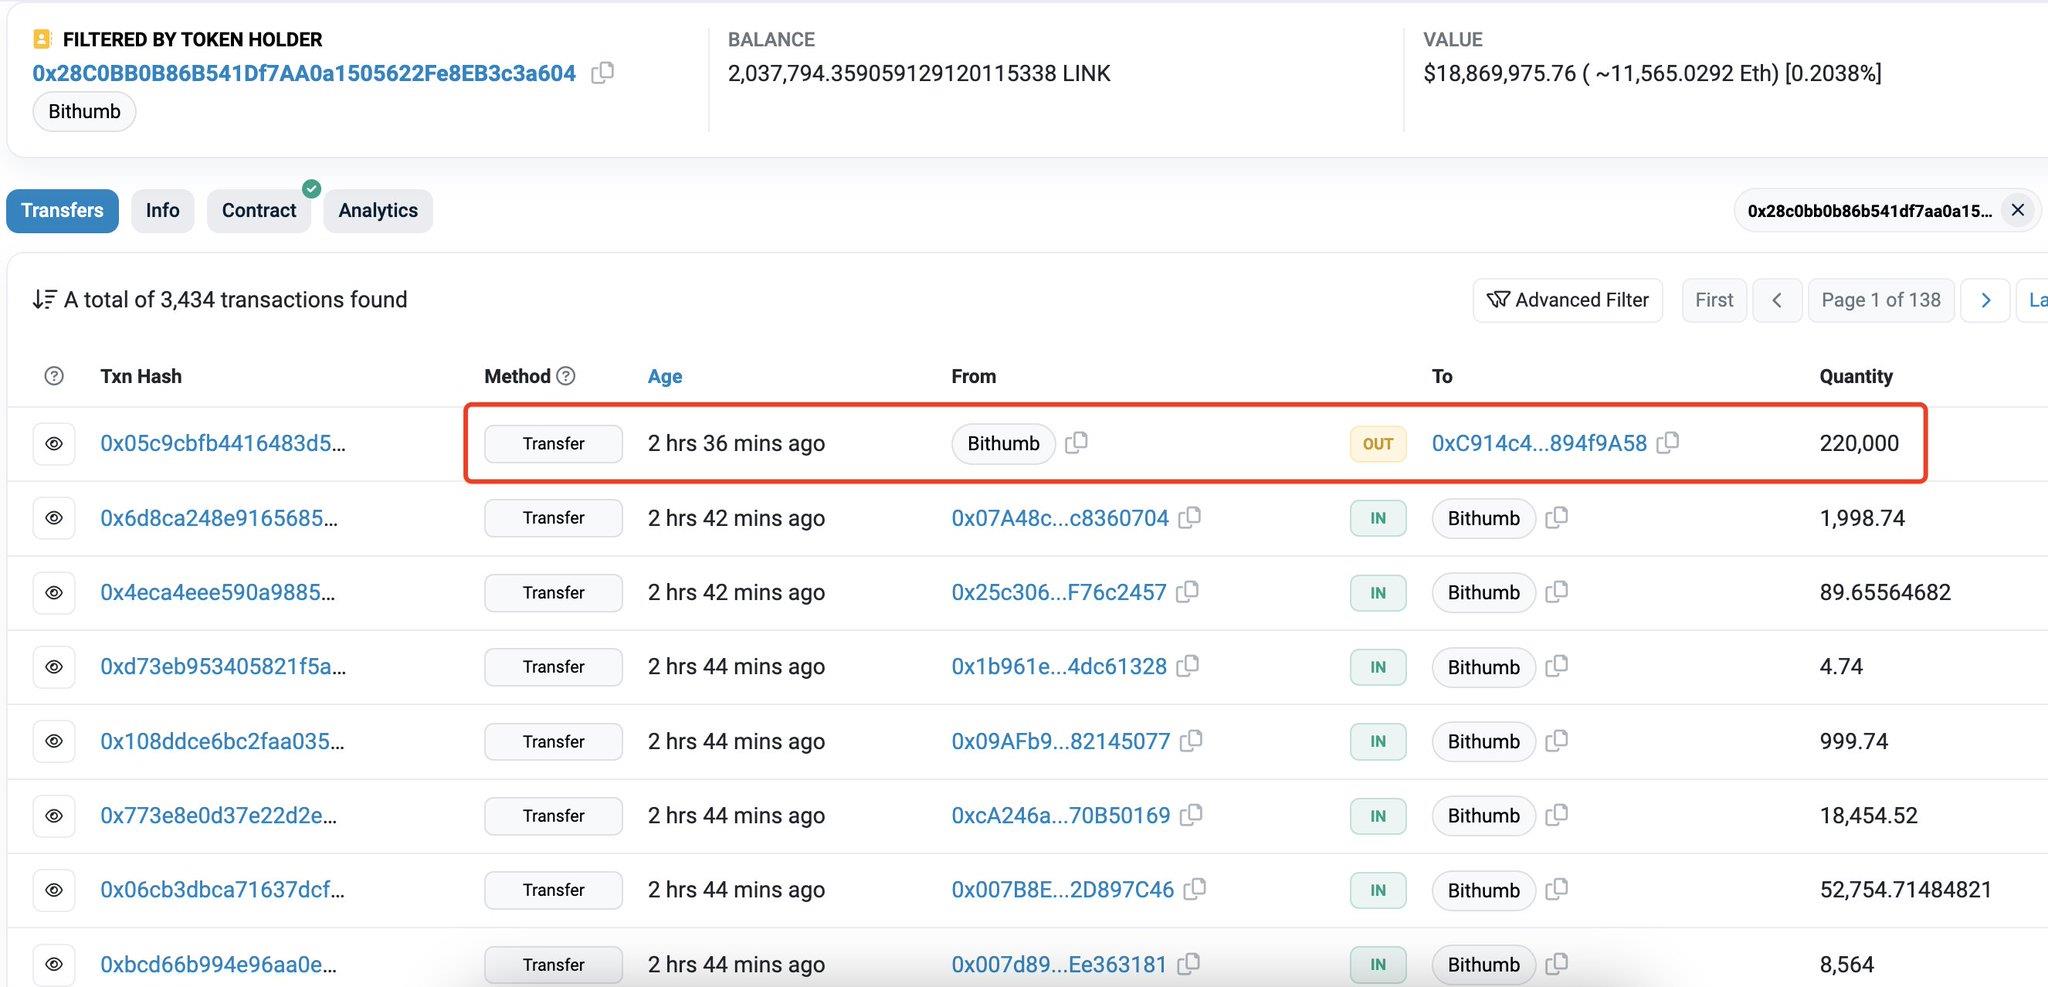Go to previous page with the left chevron
The width and height of the screenshot is (2048, 987).
click(1777, 300)
